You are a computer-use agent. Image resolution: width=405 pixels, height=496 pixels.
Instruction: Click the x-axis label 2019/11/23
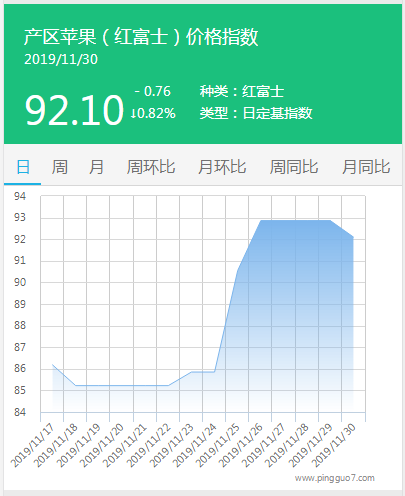point(171,446)
